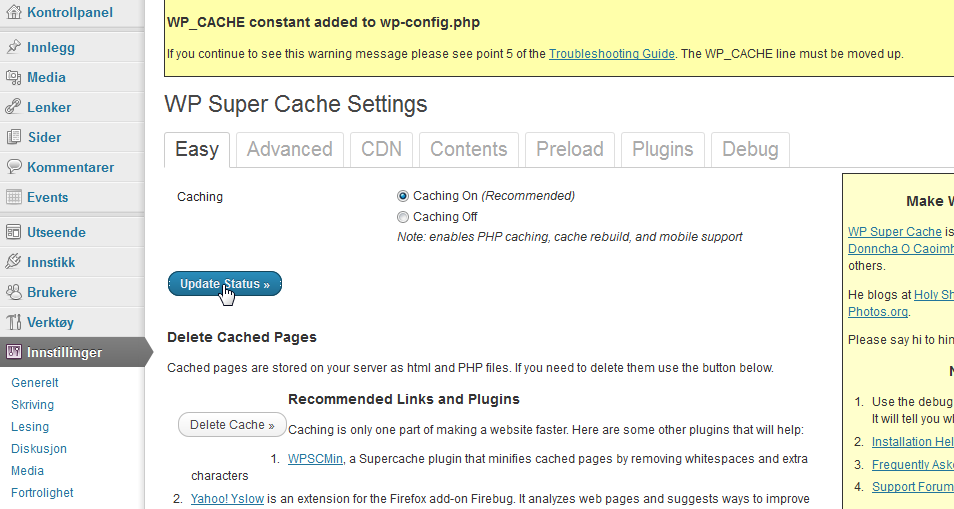Open Kontrollpanel via its house icon
Image resolution: width=954 pixels, height=509 pixels.
point(13,12)
